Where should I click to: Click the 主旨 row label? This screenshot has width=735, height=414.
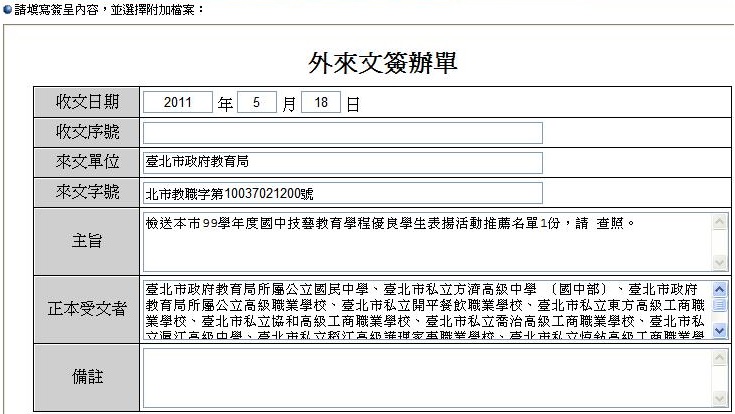click(87, 241)
